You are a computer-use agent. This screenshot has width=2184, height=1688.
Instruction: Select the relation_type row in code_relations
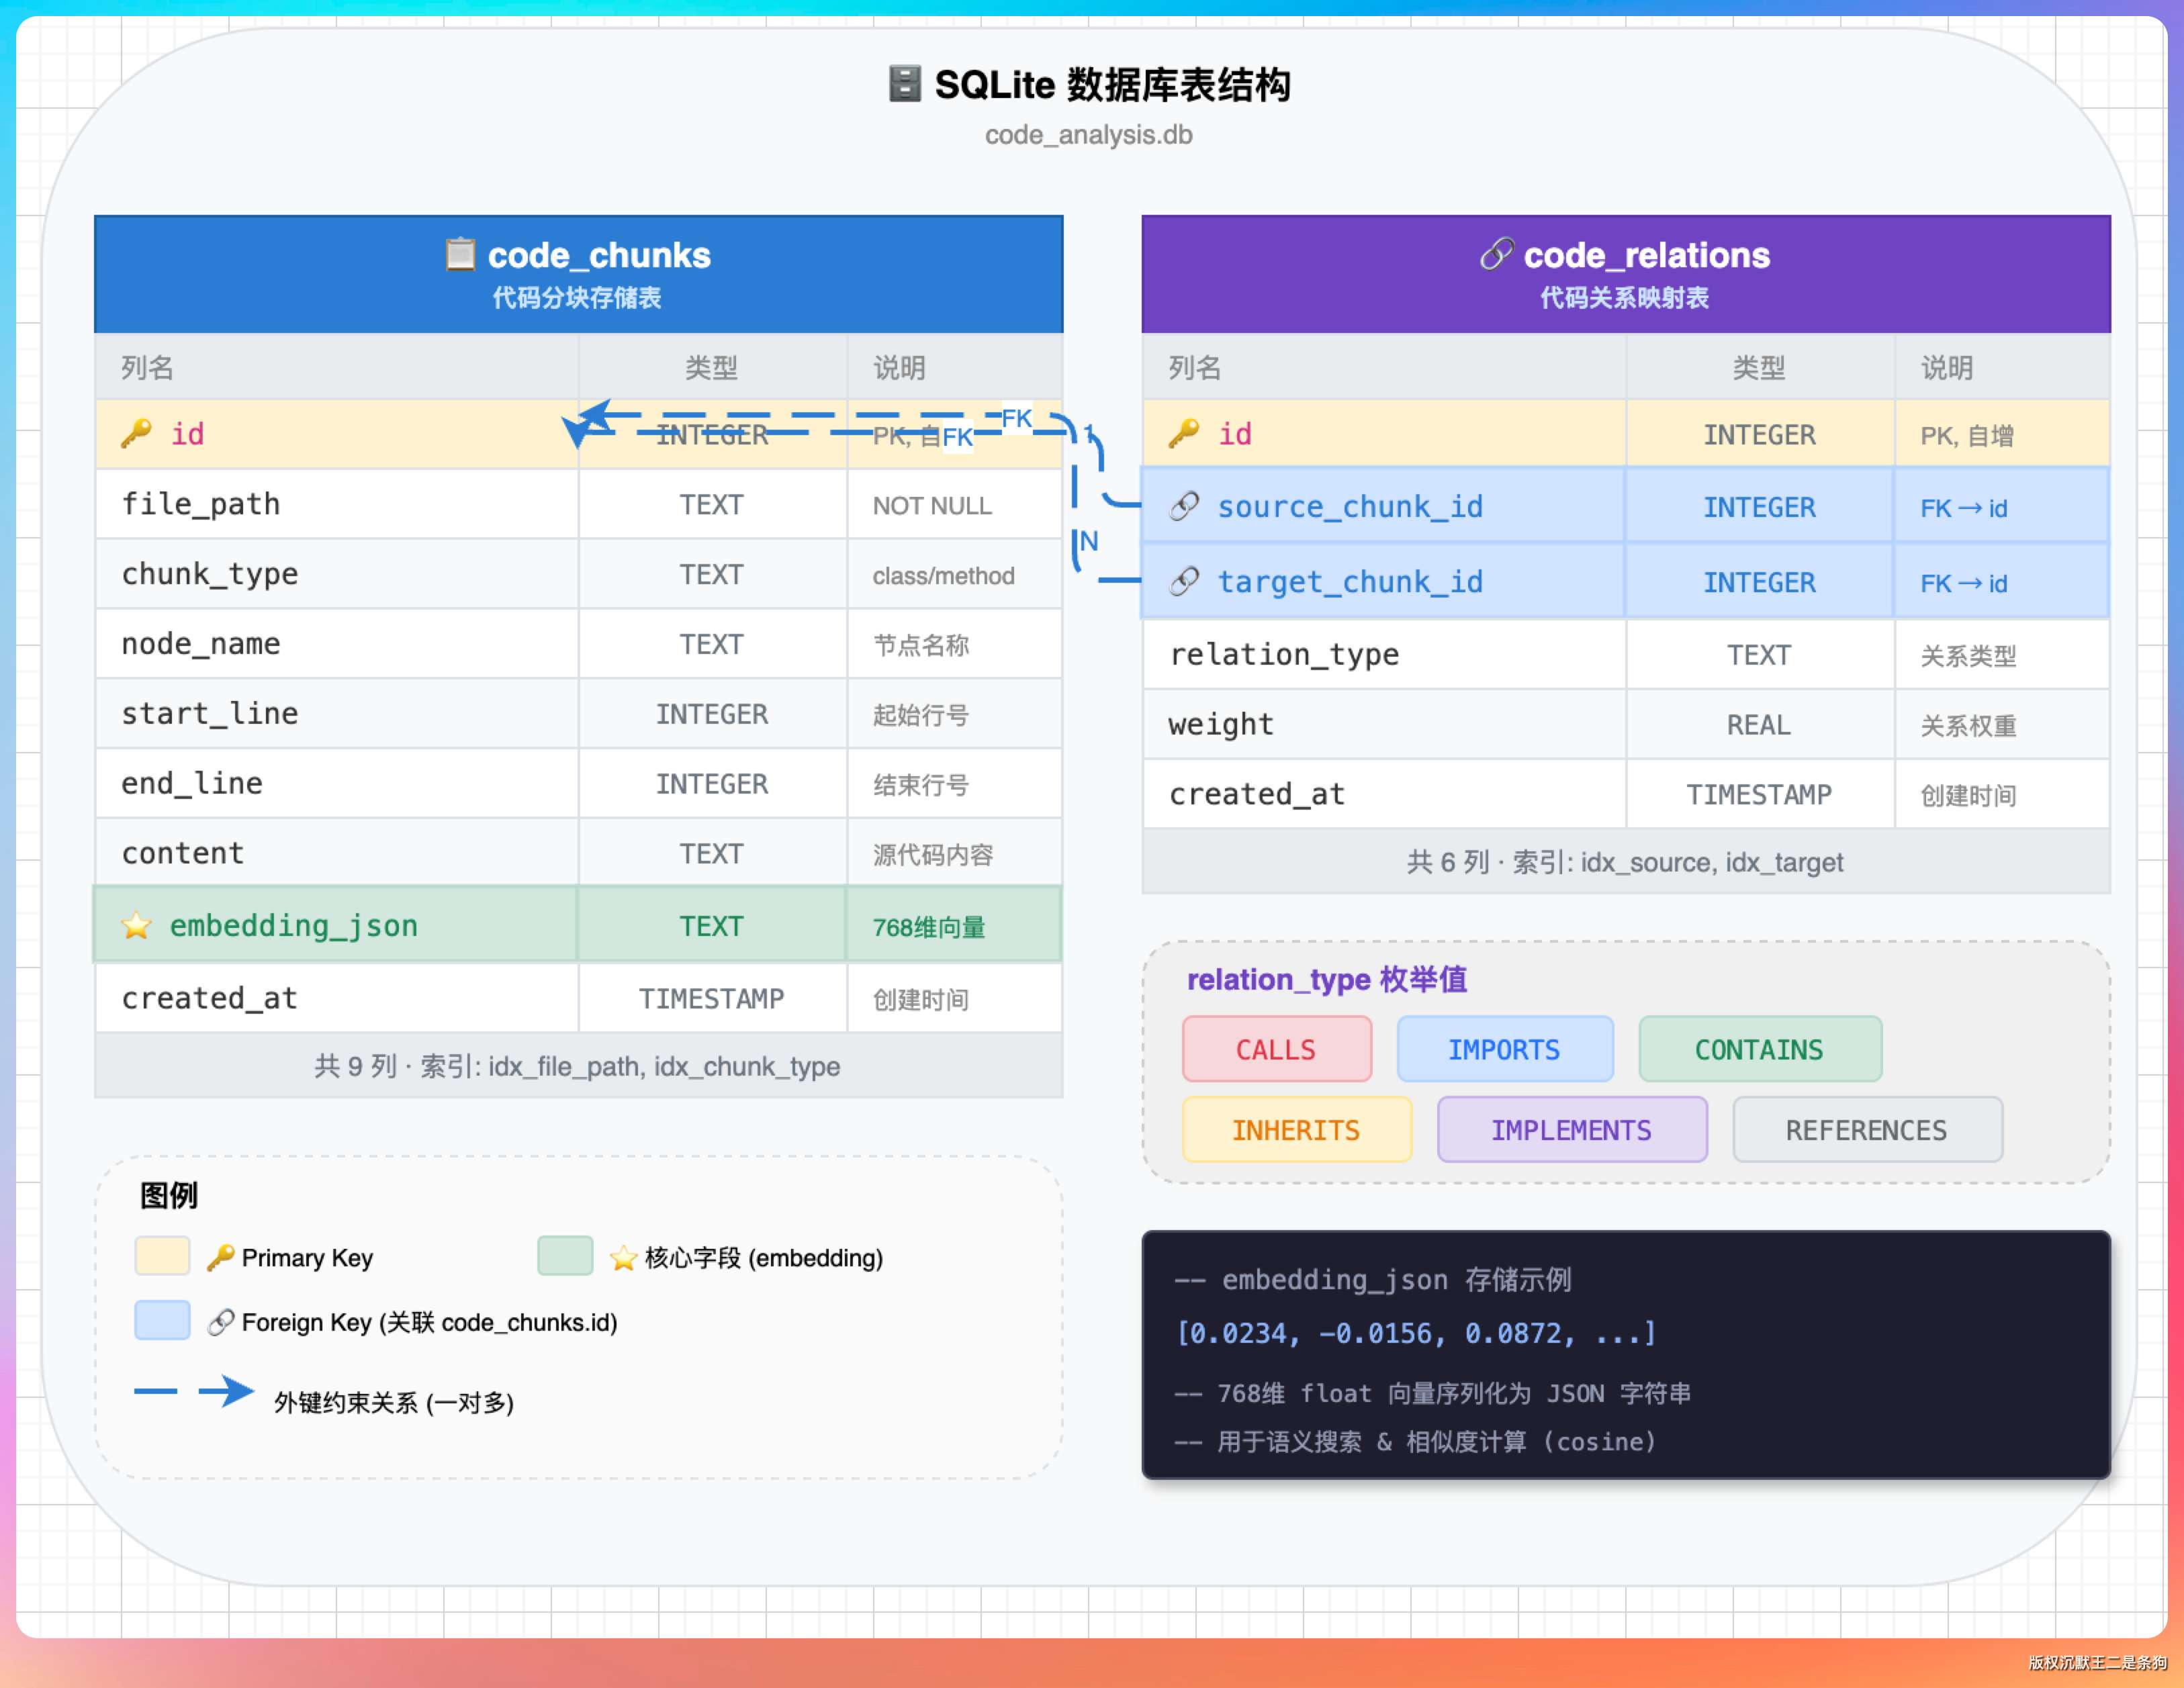tap(1284, 654)
